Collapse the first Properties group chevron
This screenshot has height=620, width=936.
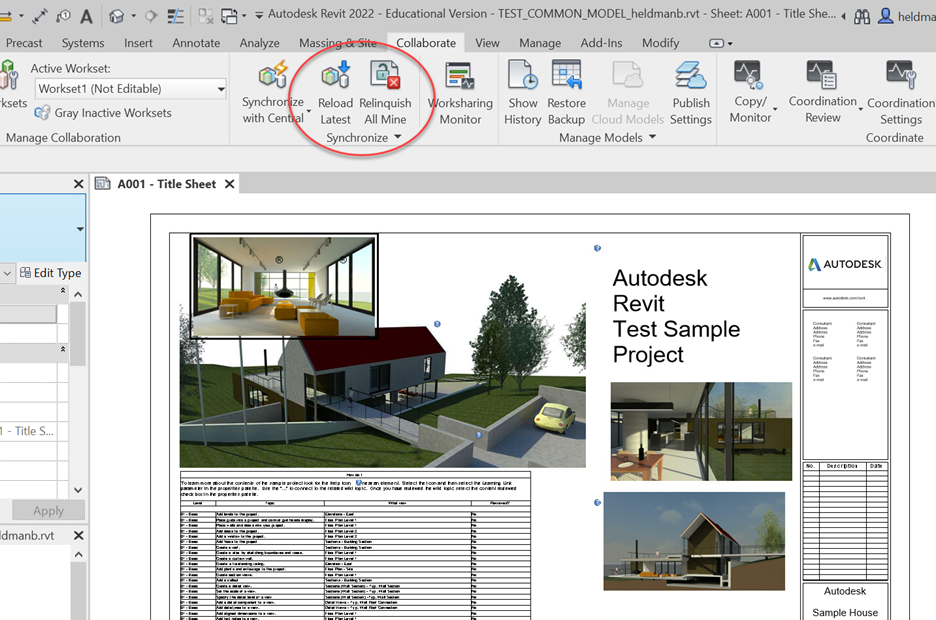tap(63, 291)
